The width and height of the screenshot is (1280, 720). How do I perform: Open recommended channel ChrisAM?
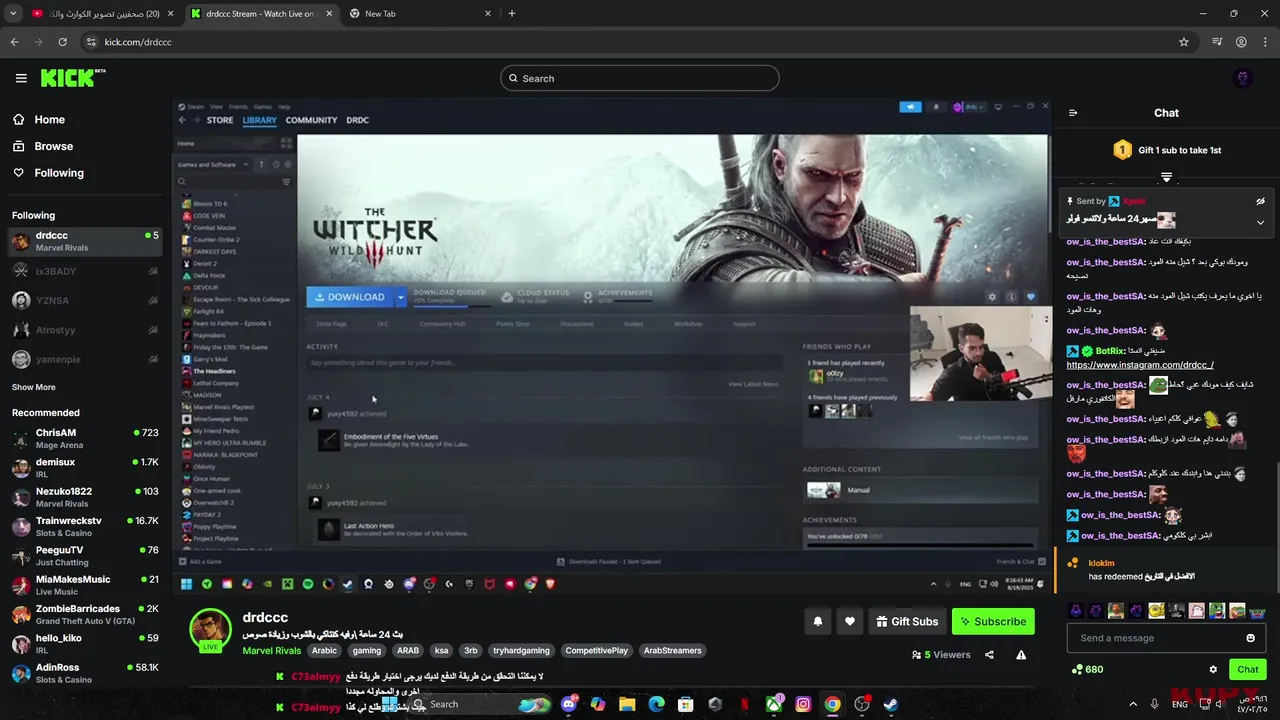84,438
